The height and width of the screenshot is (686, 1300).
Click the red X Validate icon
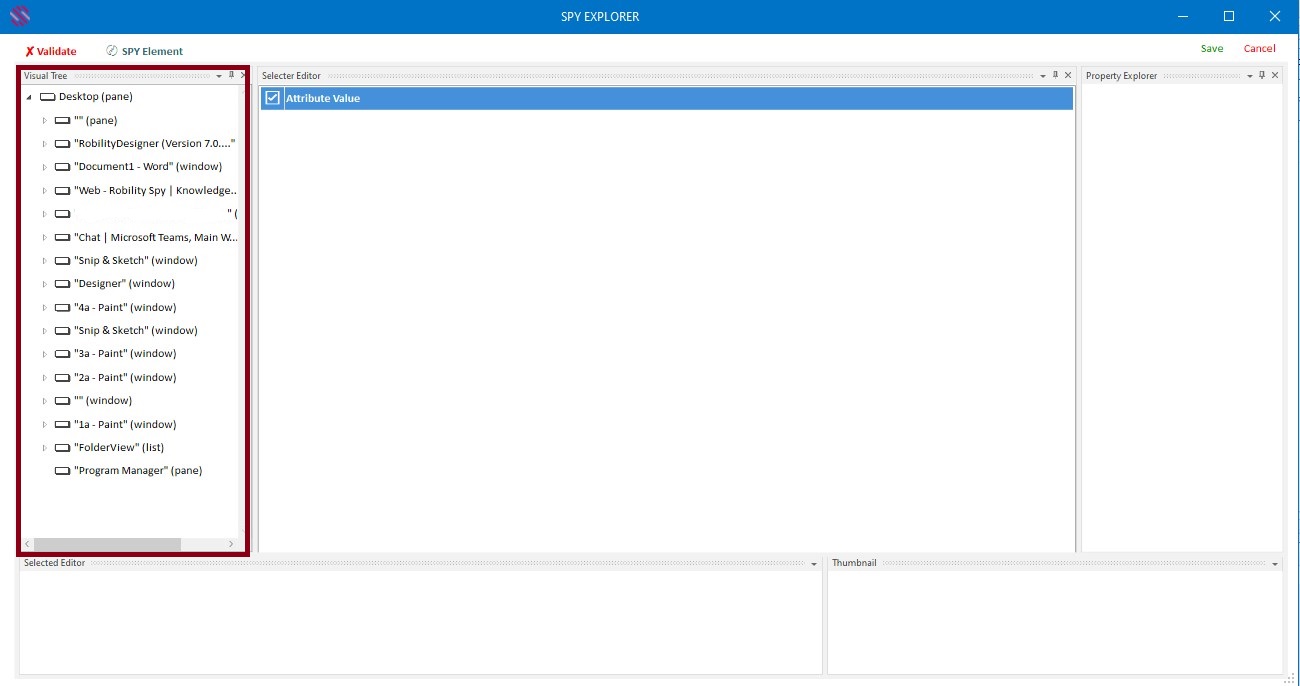pyautogui.click(x=30, y=51)
